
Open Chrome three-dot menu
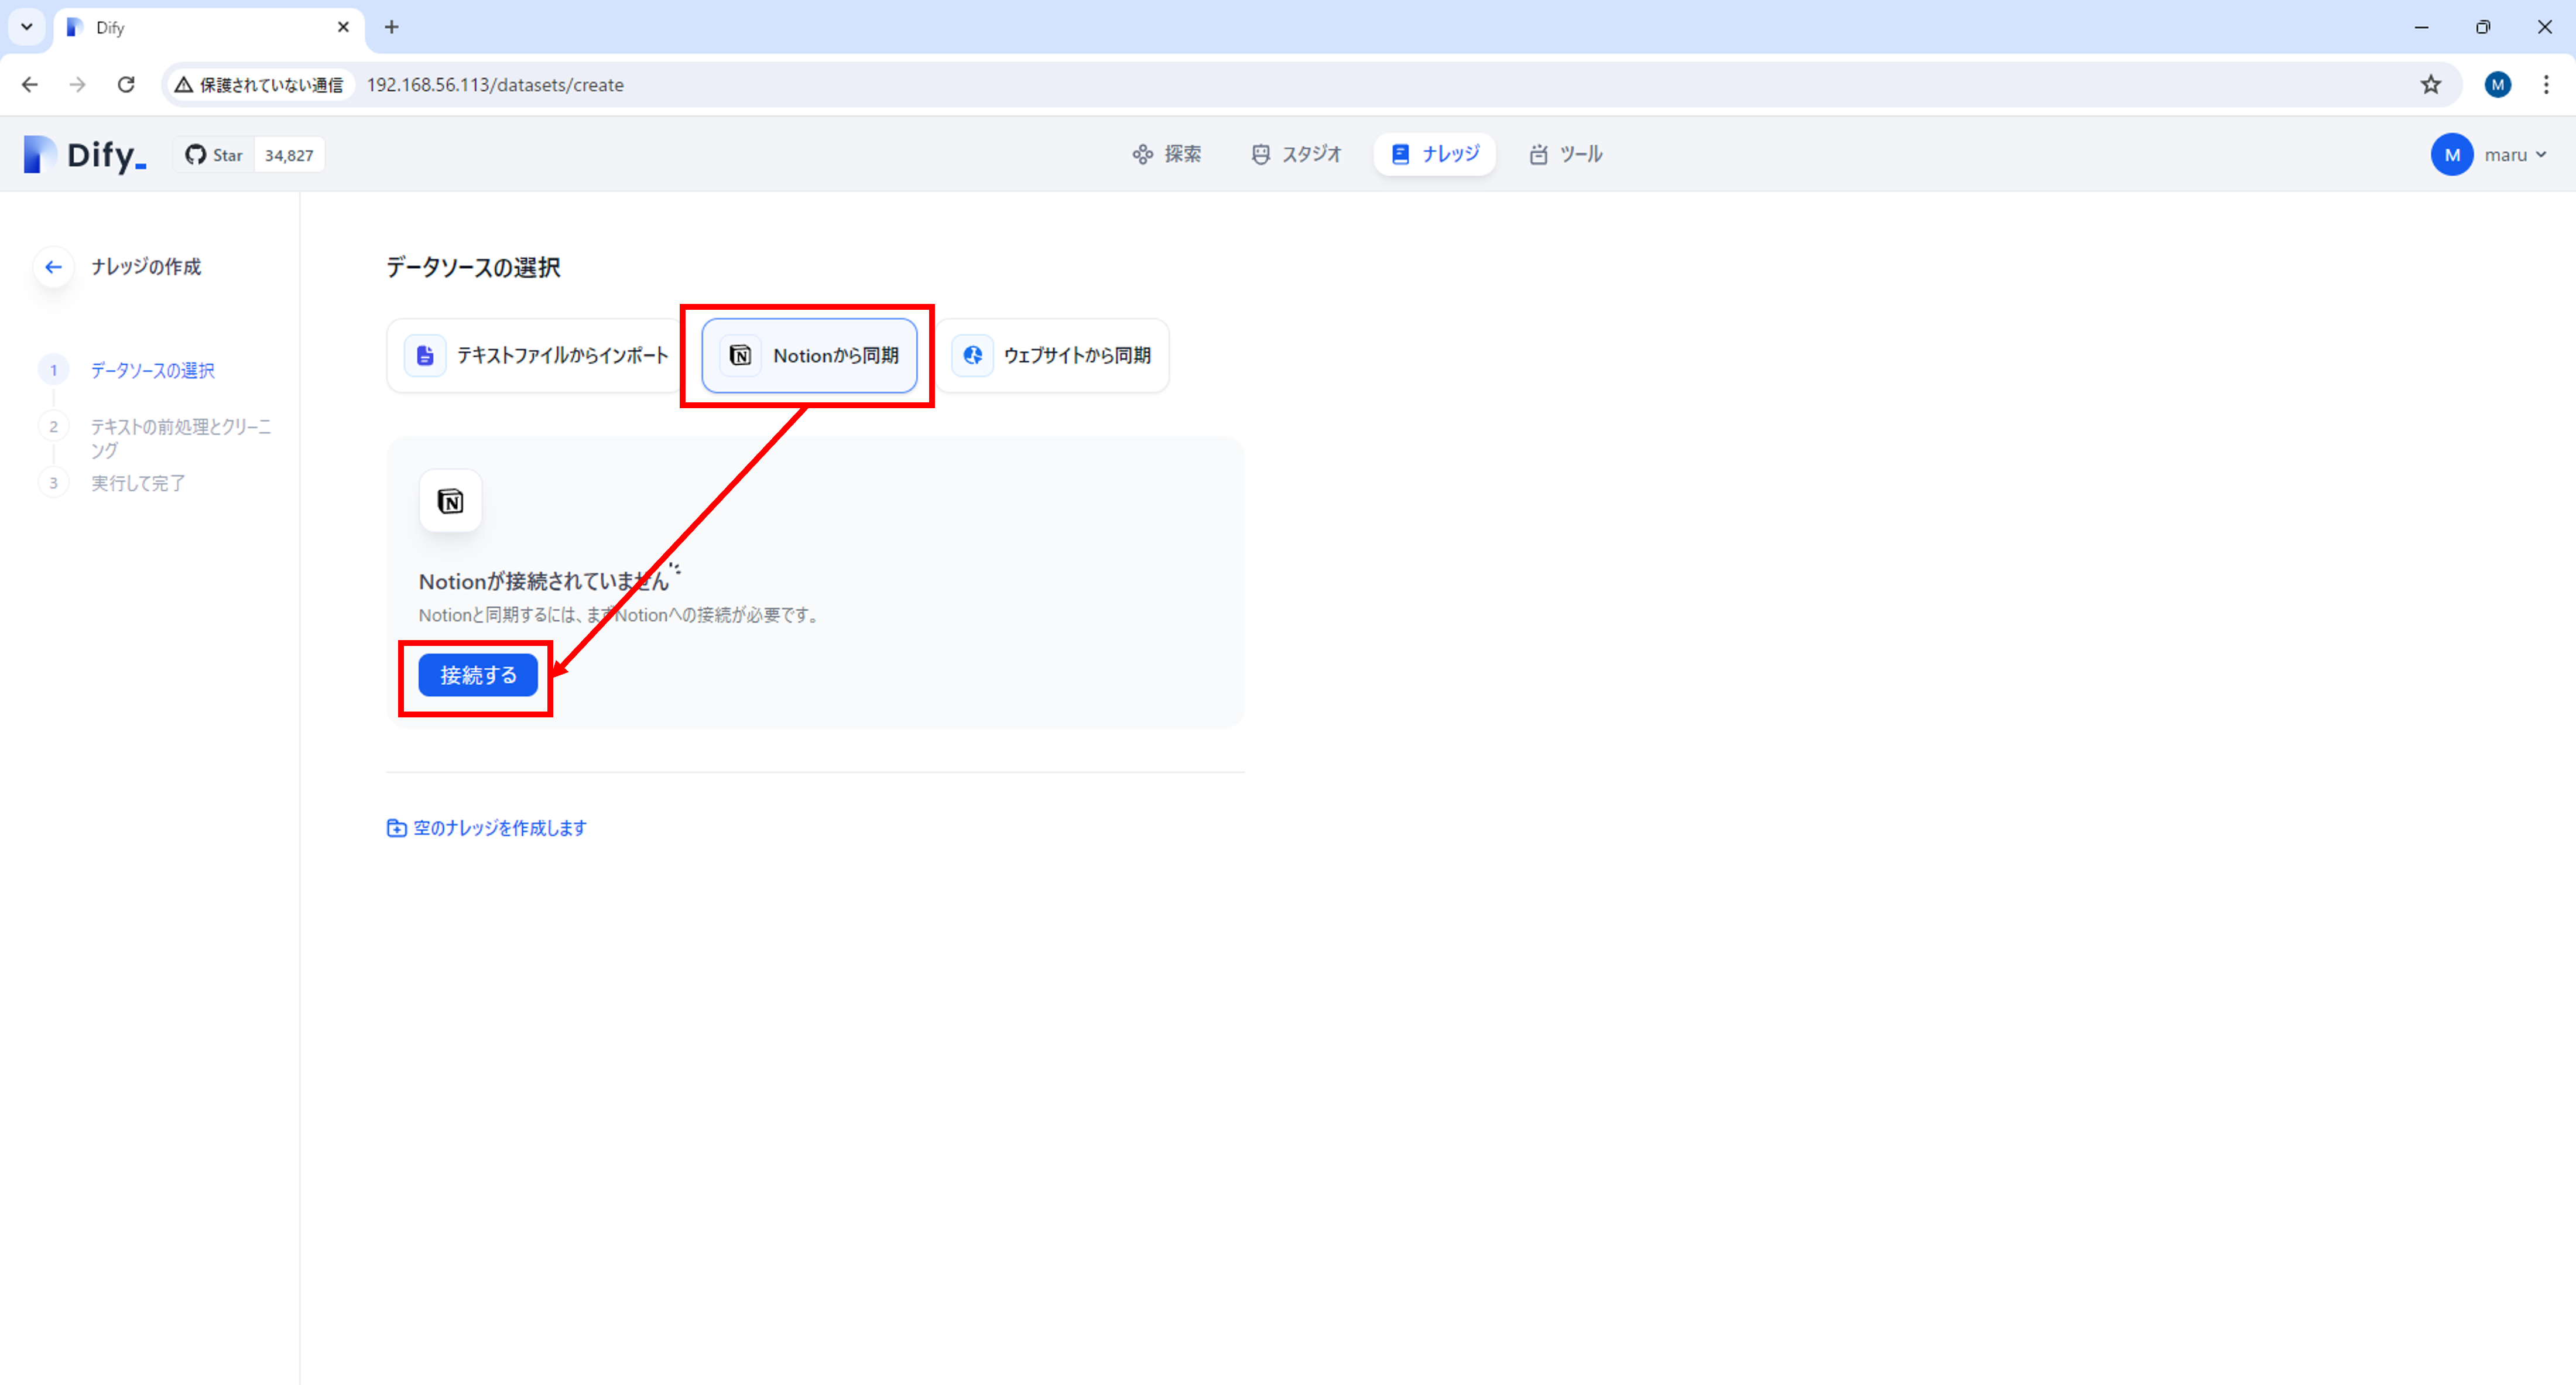2546,85
